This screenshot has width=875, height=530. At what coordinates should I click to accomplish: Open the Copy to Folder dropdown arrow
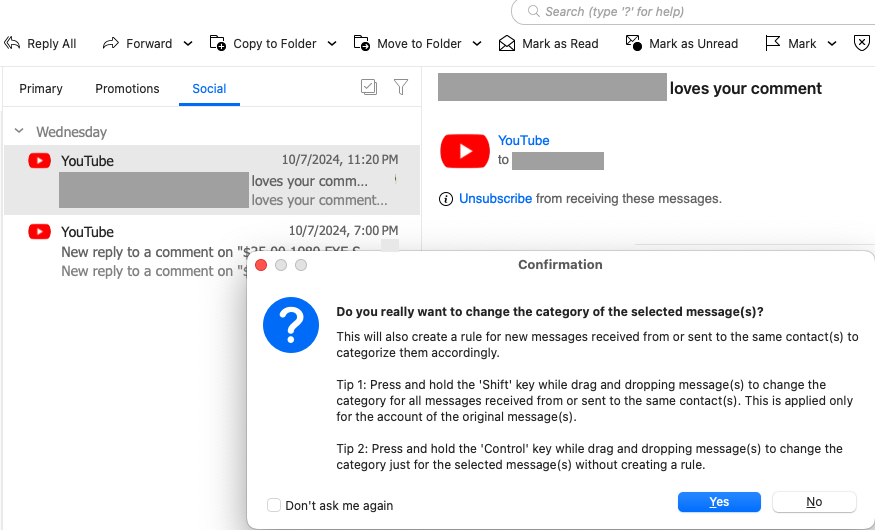[332, 44]
